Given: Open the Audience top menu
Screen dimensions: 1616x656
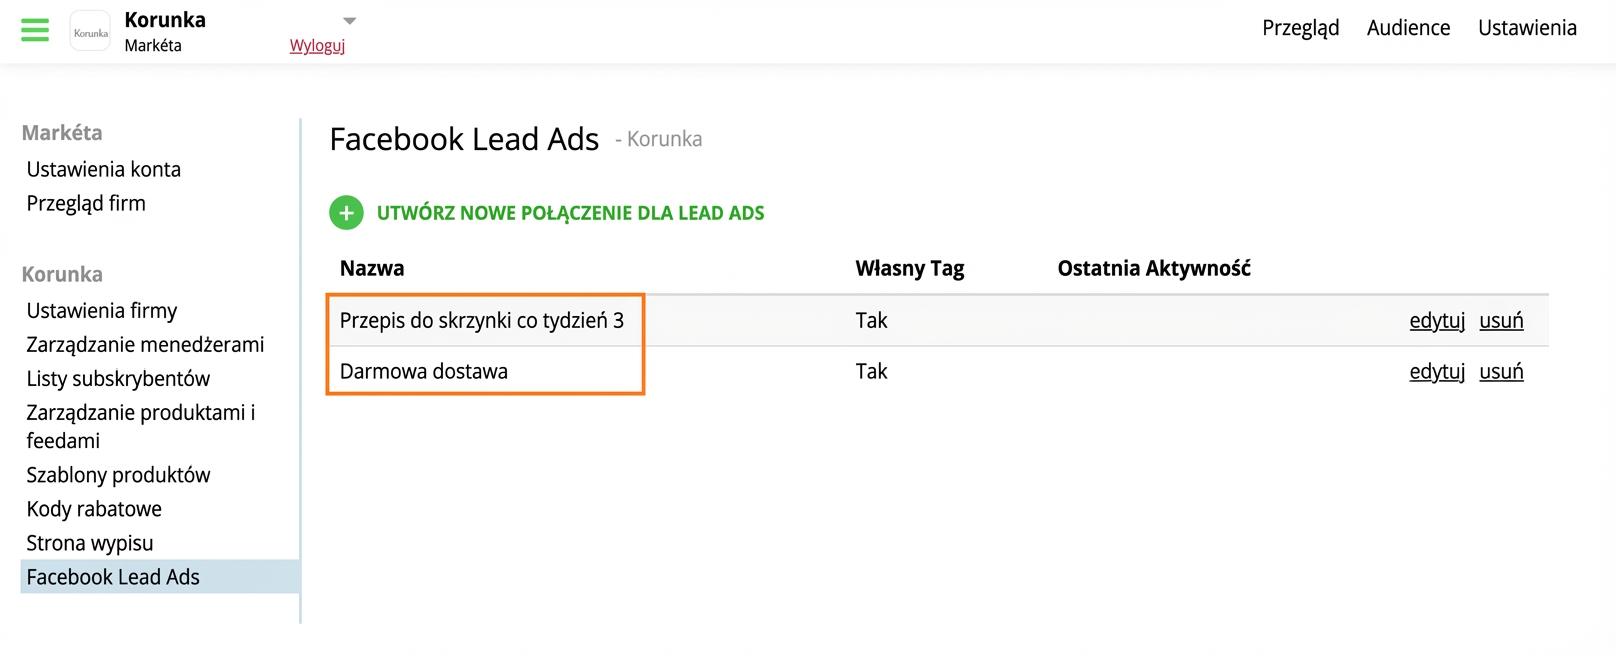Looking at the screenshot, I should pos(1408,28).
